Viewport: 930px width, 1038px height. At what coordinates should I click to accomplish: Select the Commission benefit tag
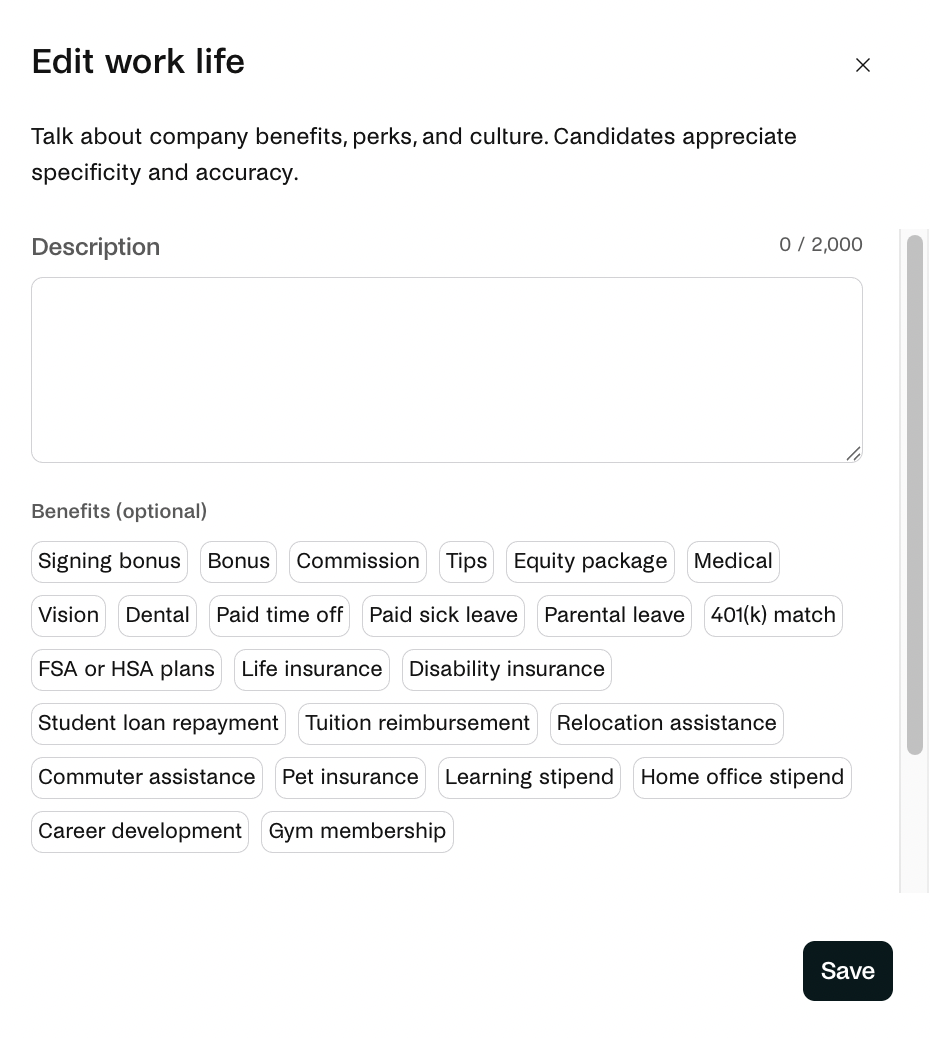point(357,561)
